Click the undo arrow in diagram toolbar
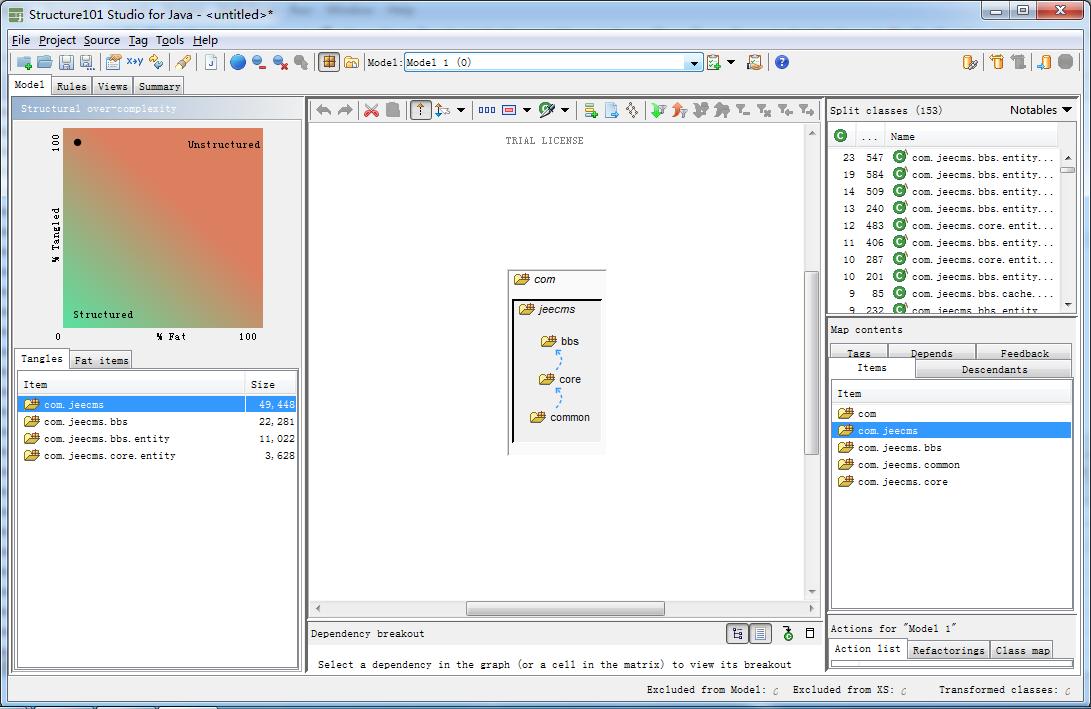 (x=323, y=110)
